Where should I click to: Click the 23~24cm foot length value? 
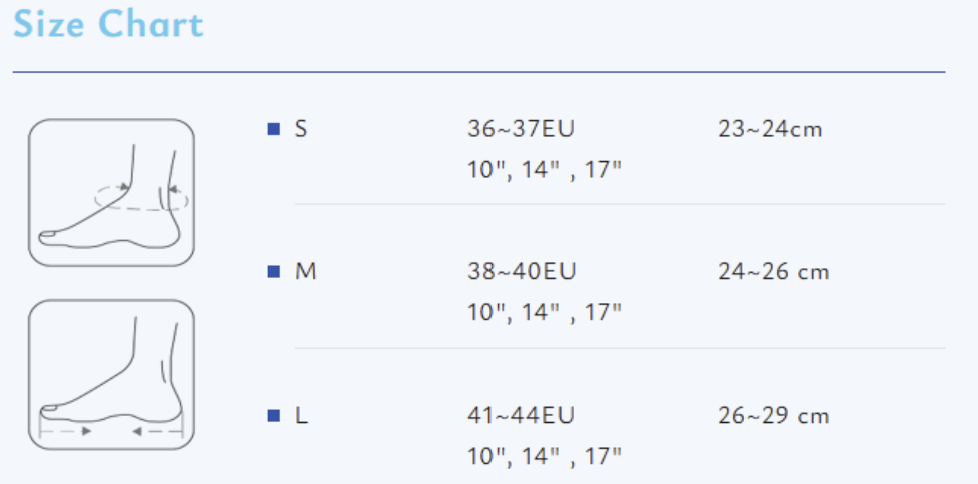point(770,129)
